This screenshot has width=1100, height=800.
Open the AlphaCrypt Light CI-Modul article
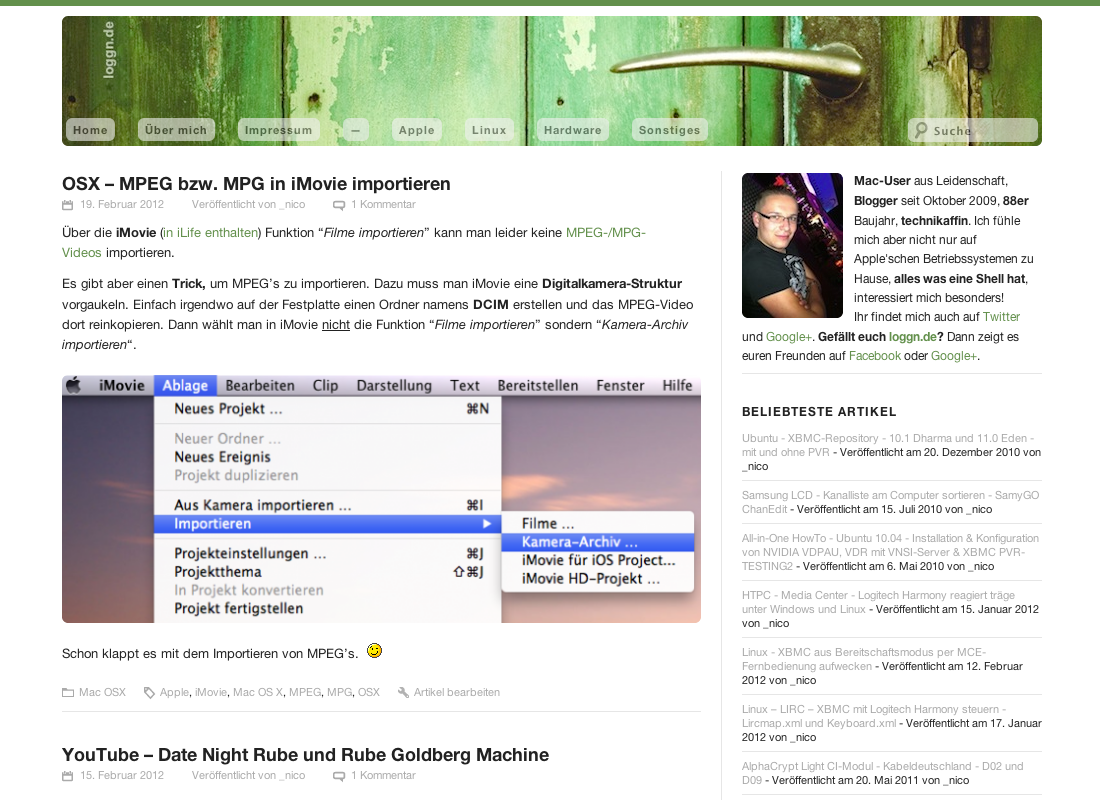pos(883,773)
